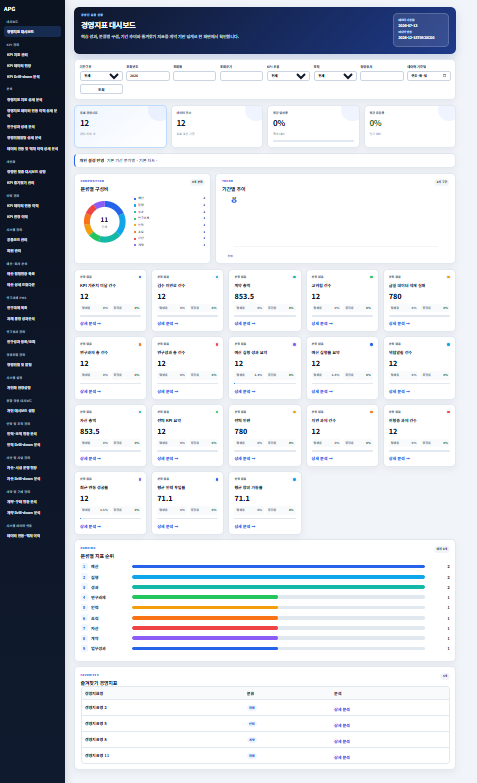Click the center of the donut chart showing 11
Screen dimensions: 477x783
(x=104, y=222)
